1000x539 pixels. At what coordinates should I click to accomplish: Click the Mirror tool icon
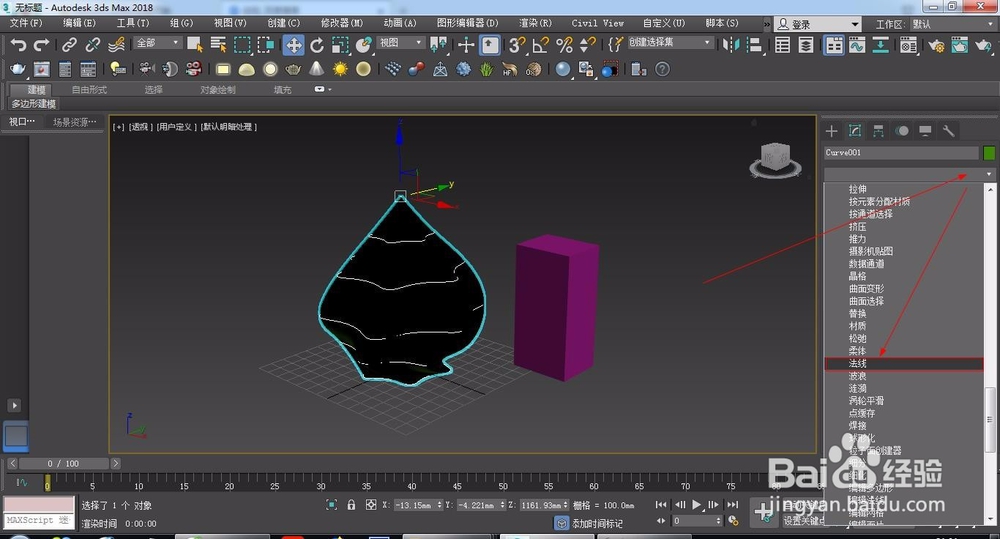tap(730, 45)
